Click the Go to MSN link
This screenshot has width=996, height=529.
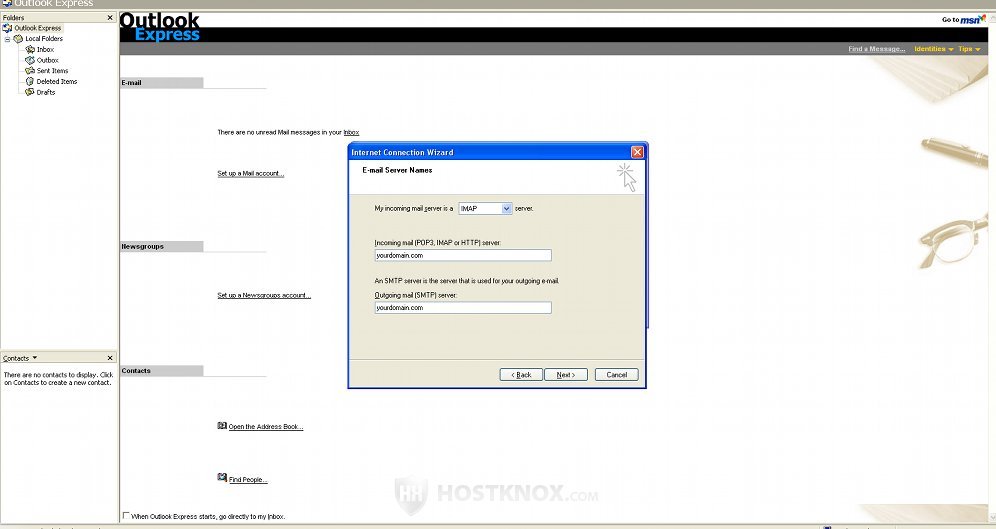(963, 20)
